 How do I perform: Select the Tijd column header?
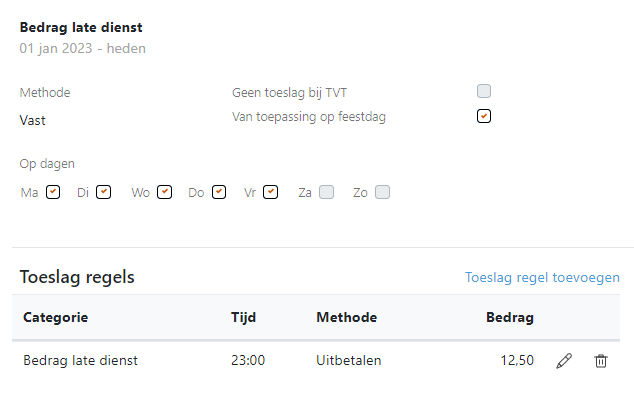click(243, 317)
